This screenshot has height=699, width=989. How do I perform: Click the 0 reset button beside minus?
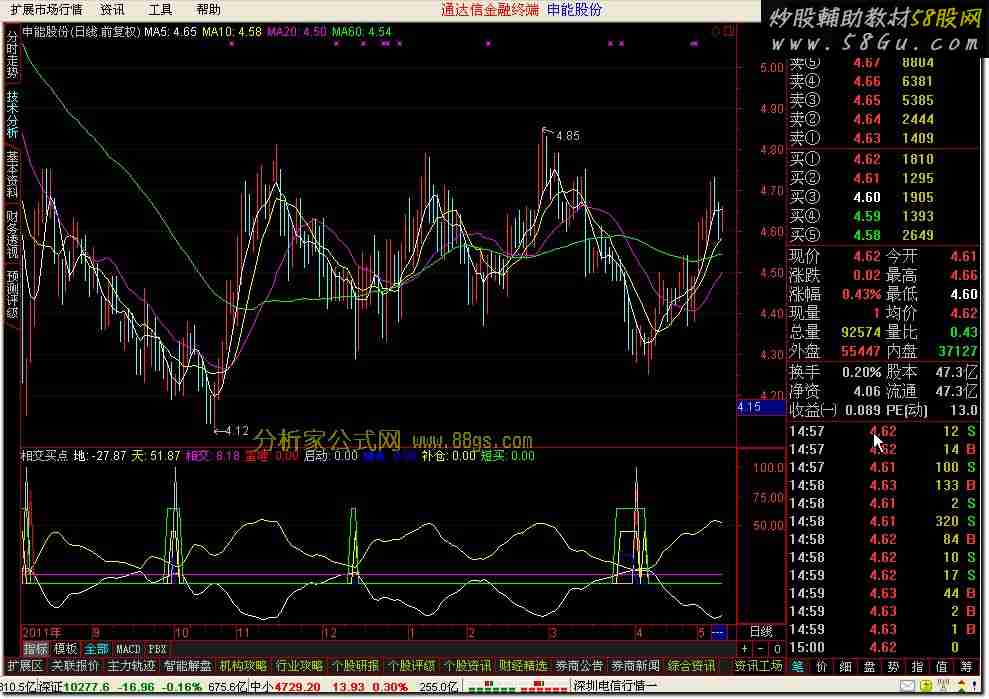pyautogui.click(x=777, y=649)
